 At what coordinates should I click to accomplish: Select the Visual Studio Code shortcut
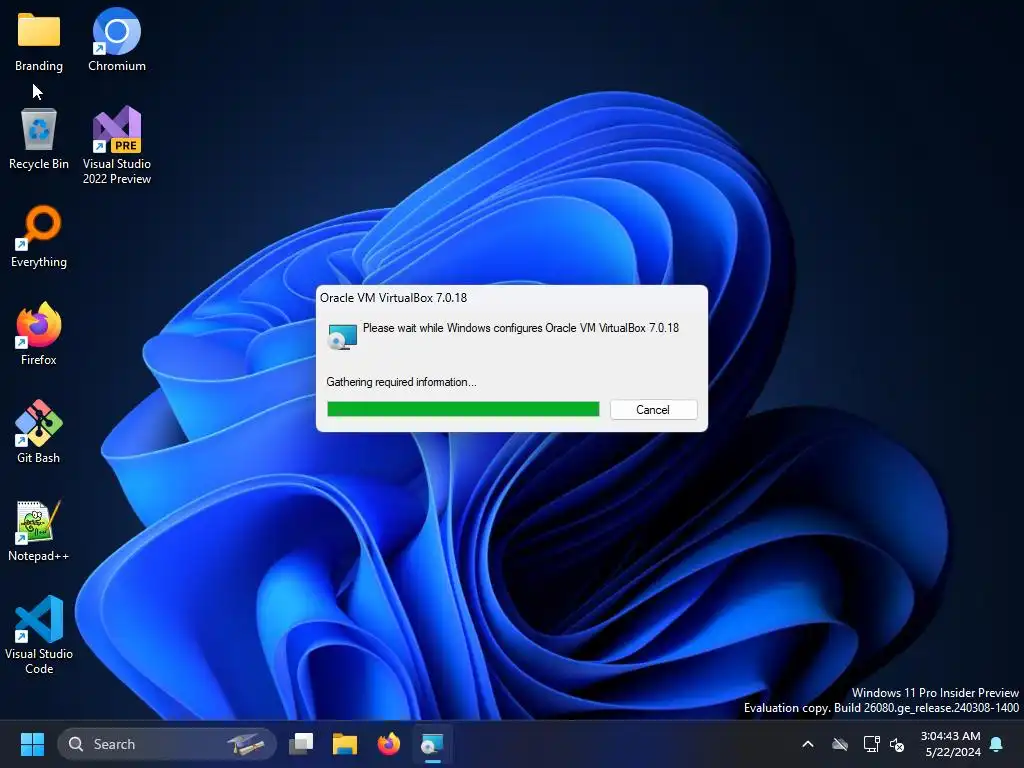point(39,635)
